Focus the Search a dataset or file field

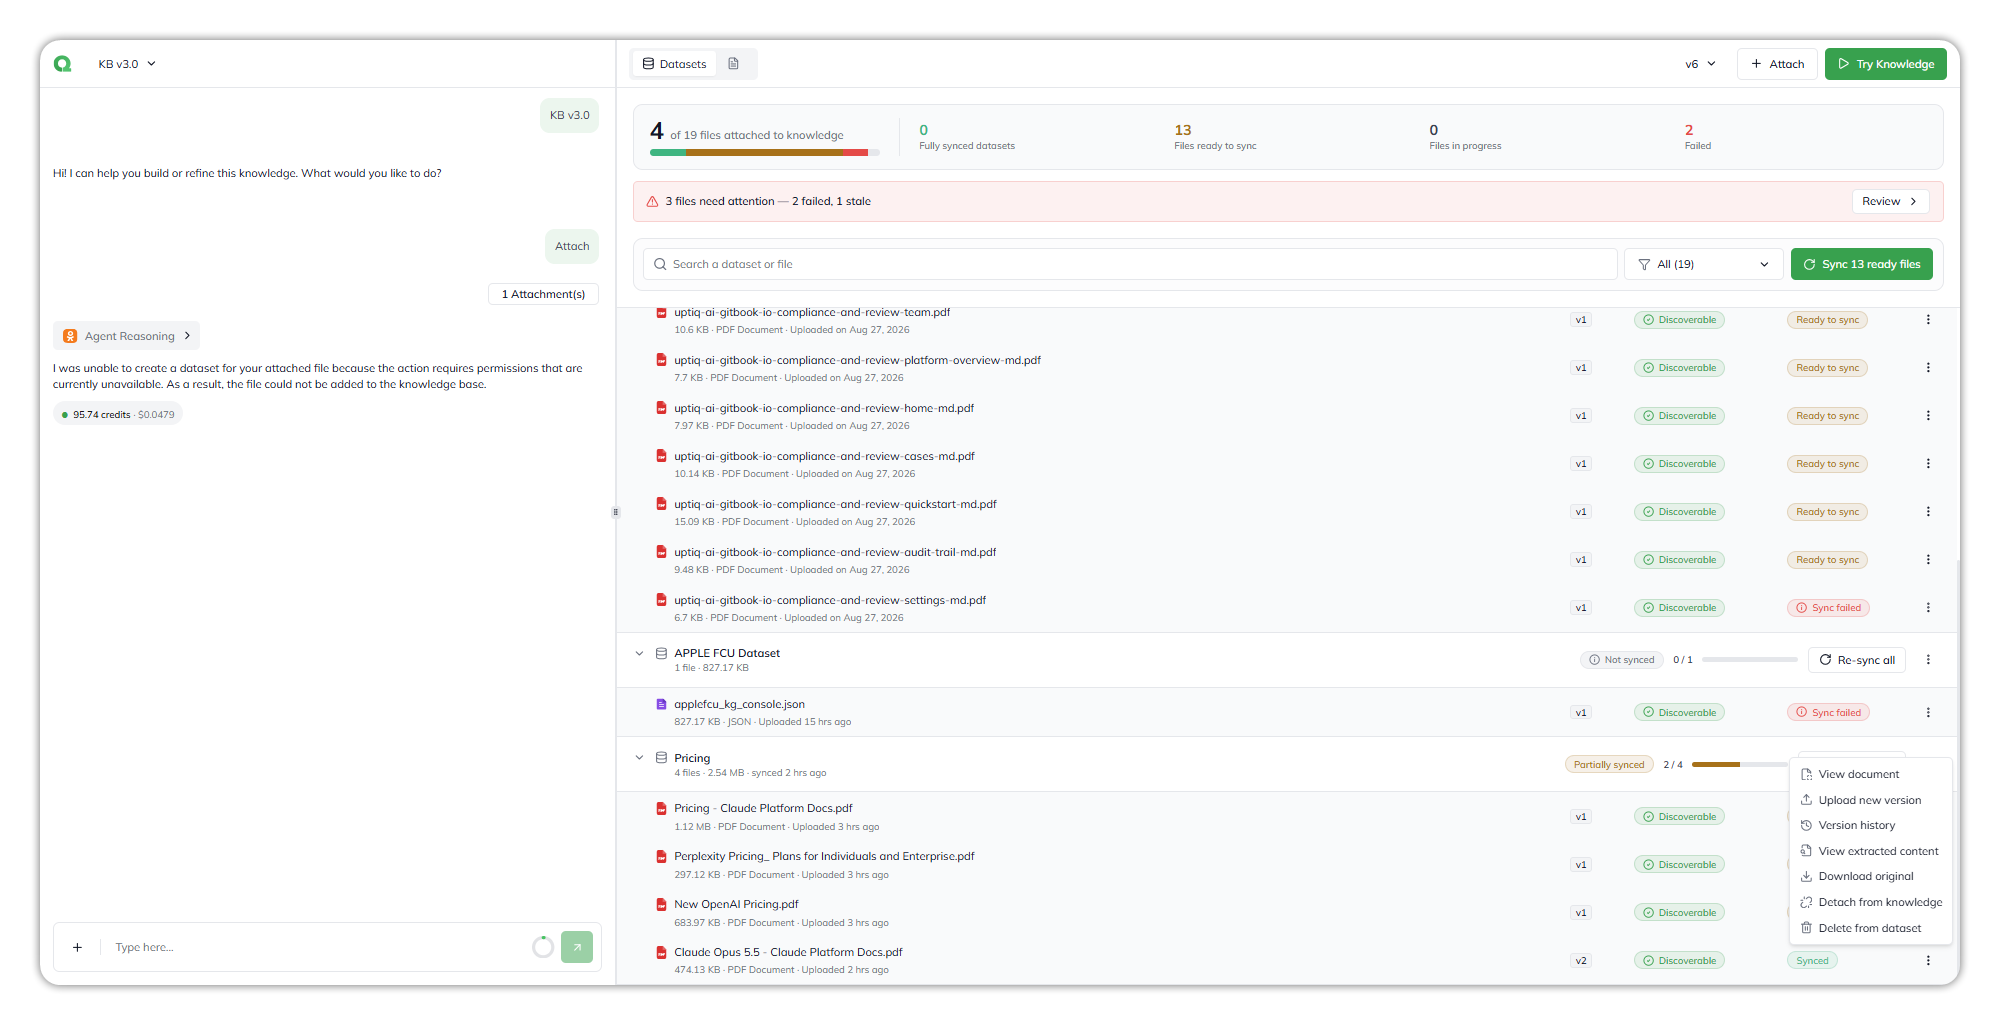pos(1130,265)
